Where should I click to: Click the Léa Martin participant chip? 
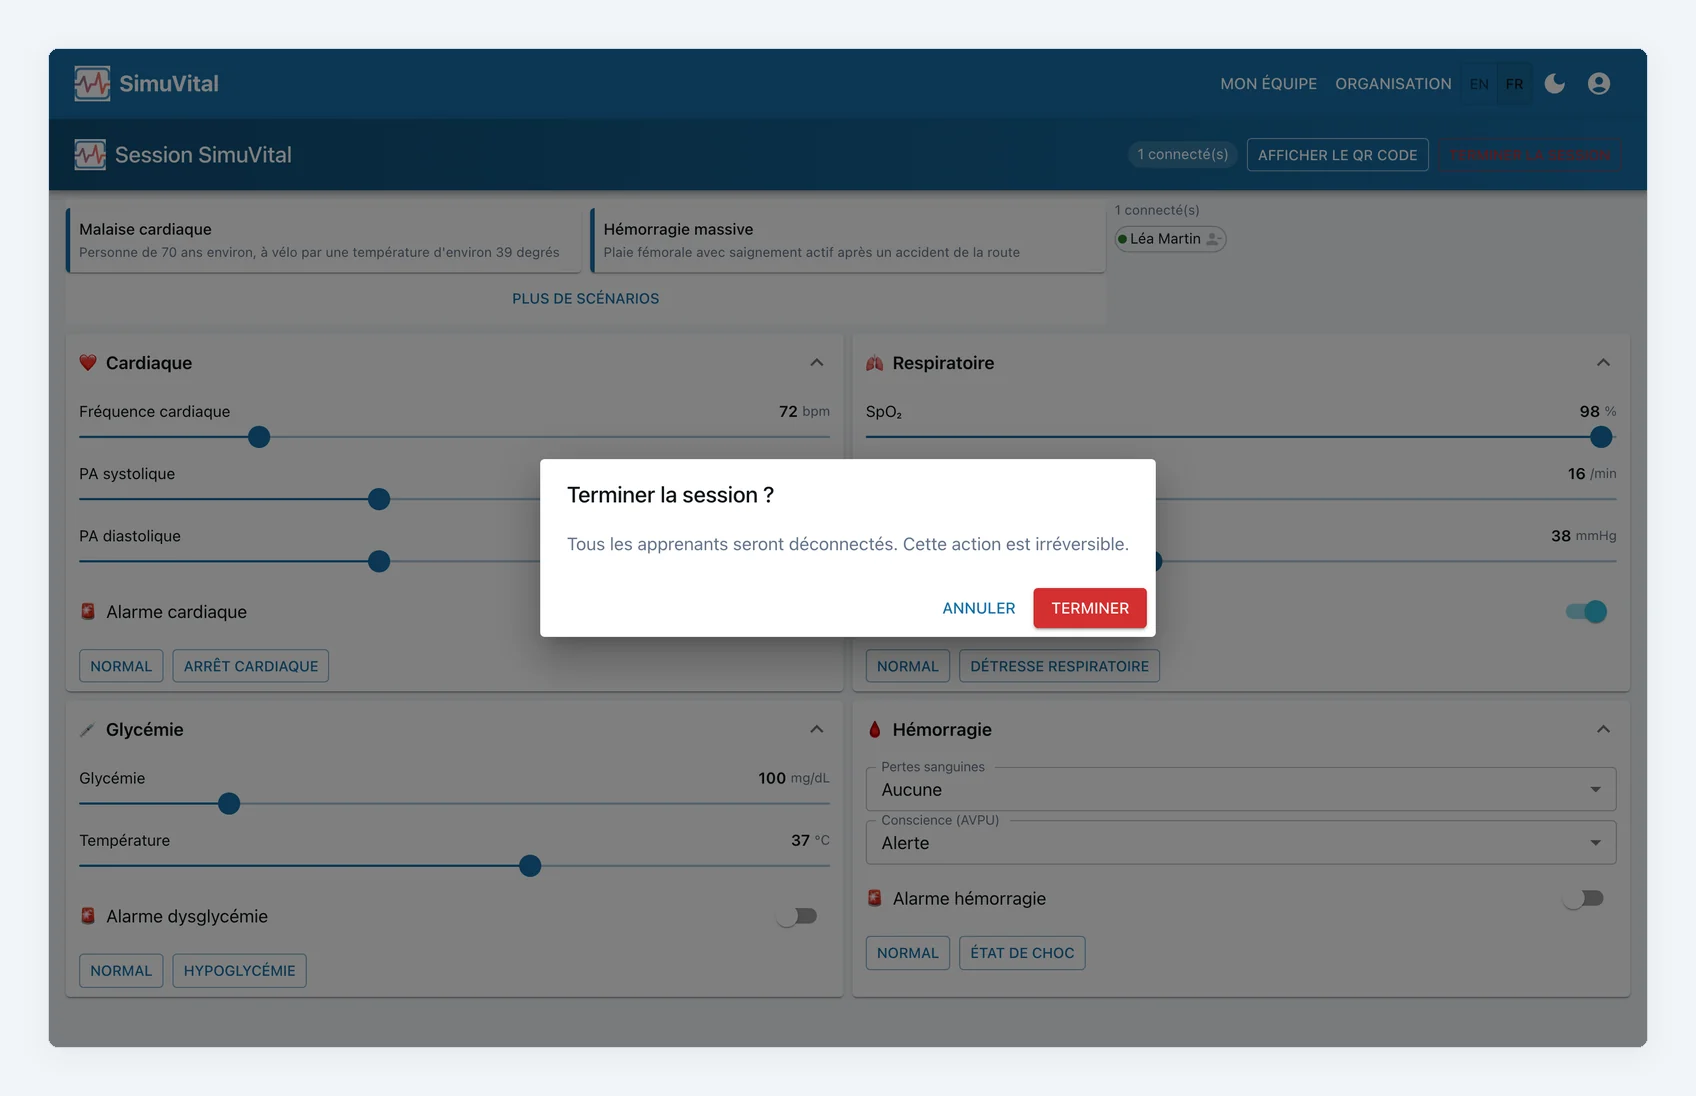click(1170, 239)
